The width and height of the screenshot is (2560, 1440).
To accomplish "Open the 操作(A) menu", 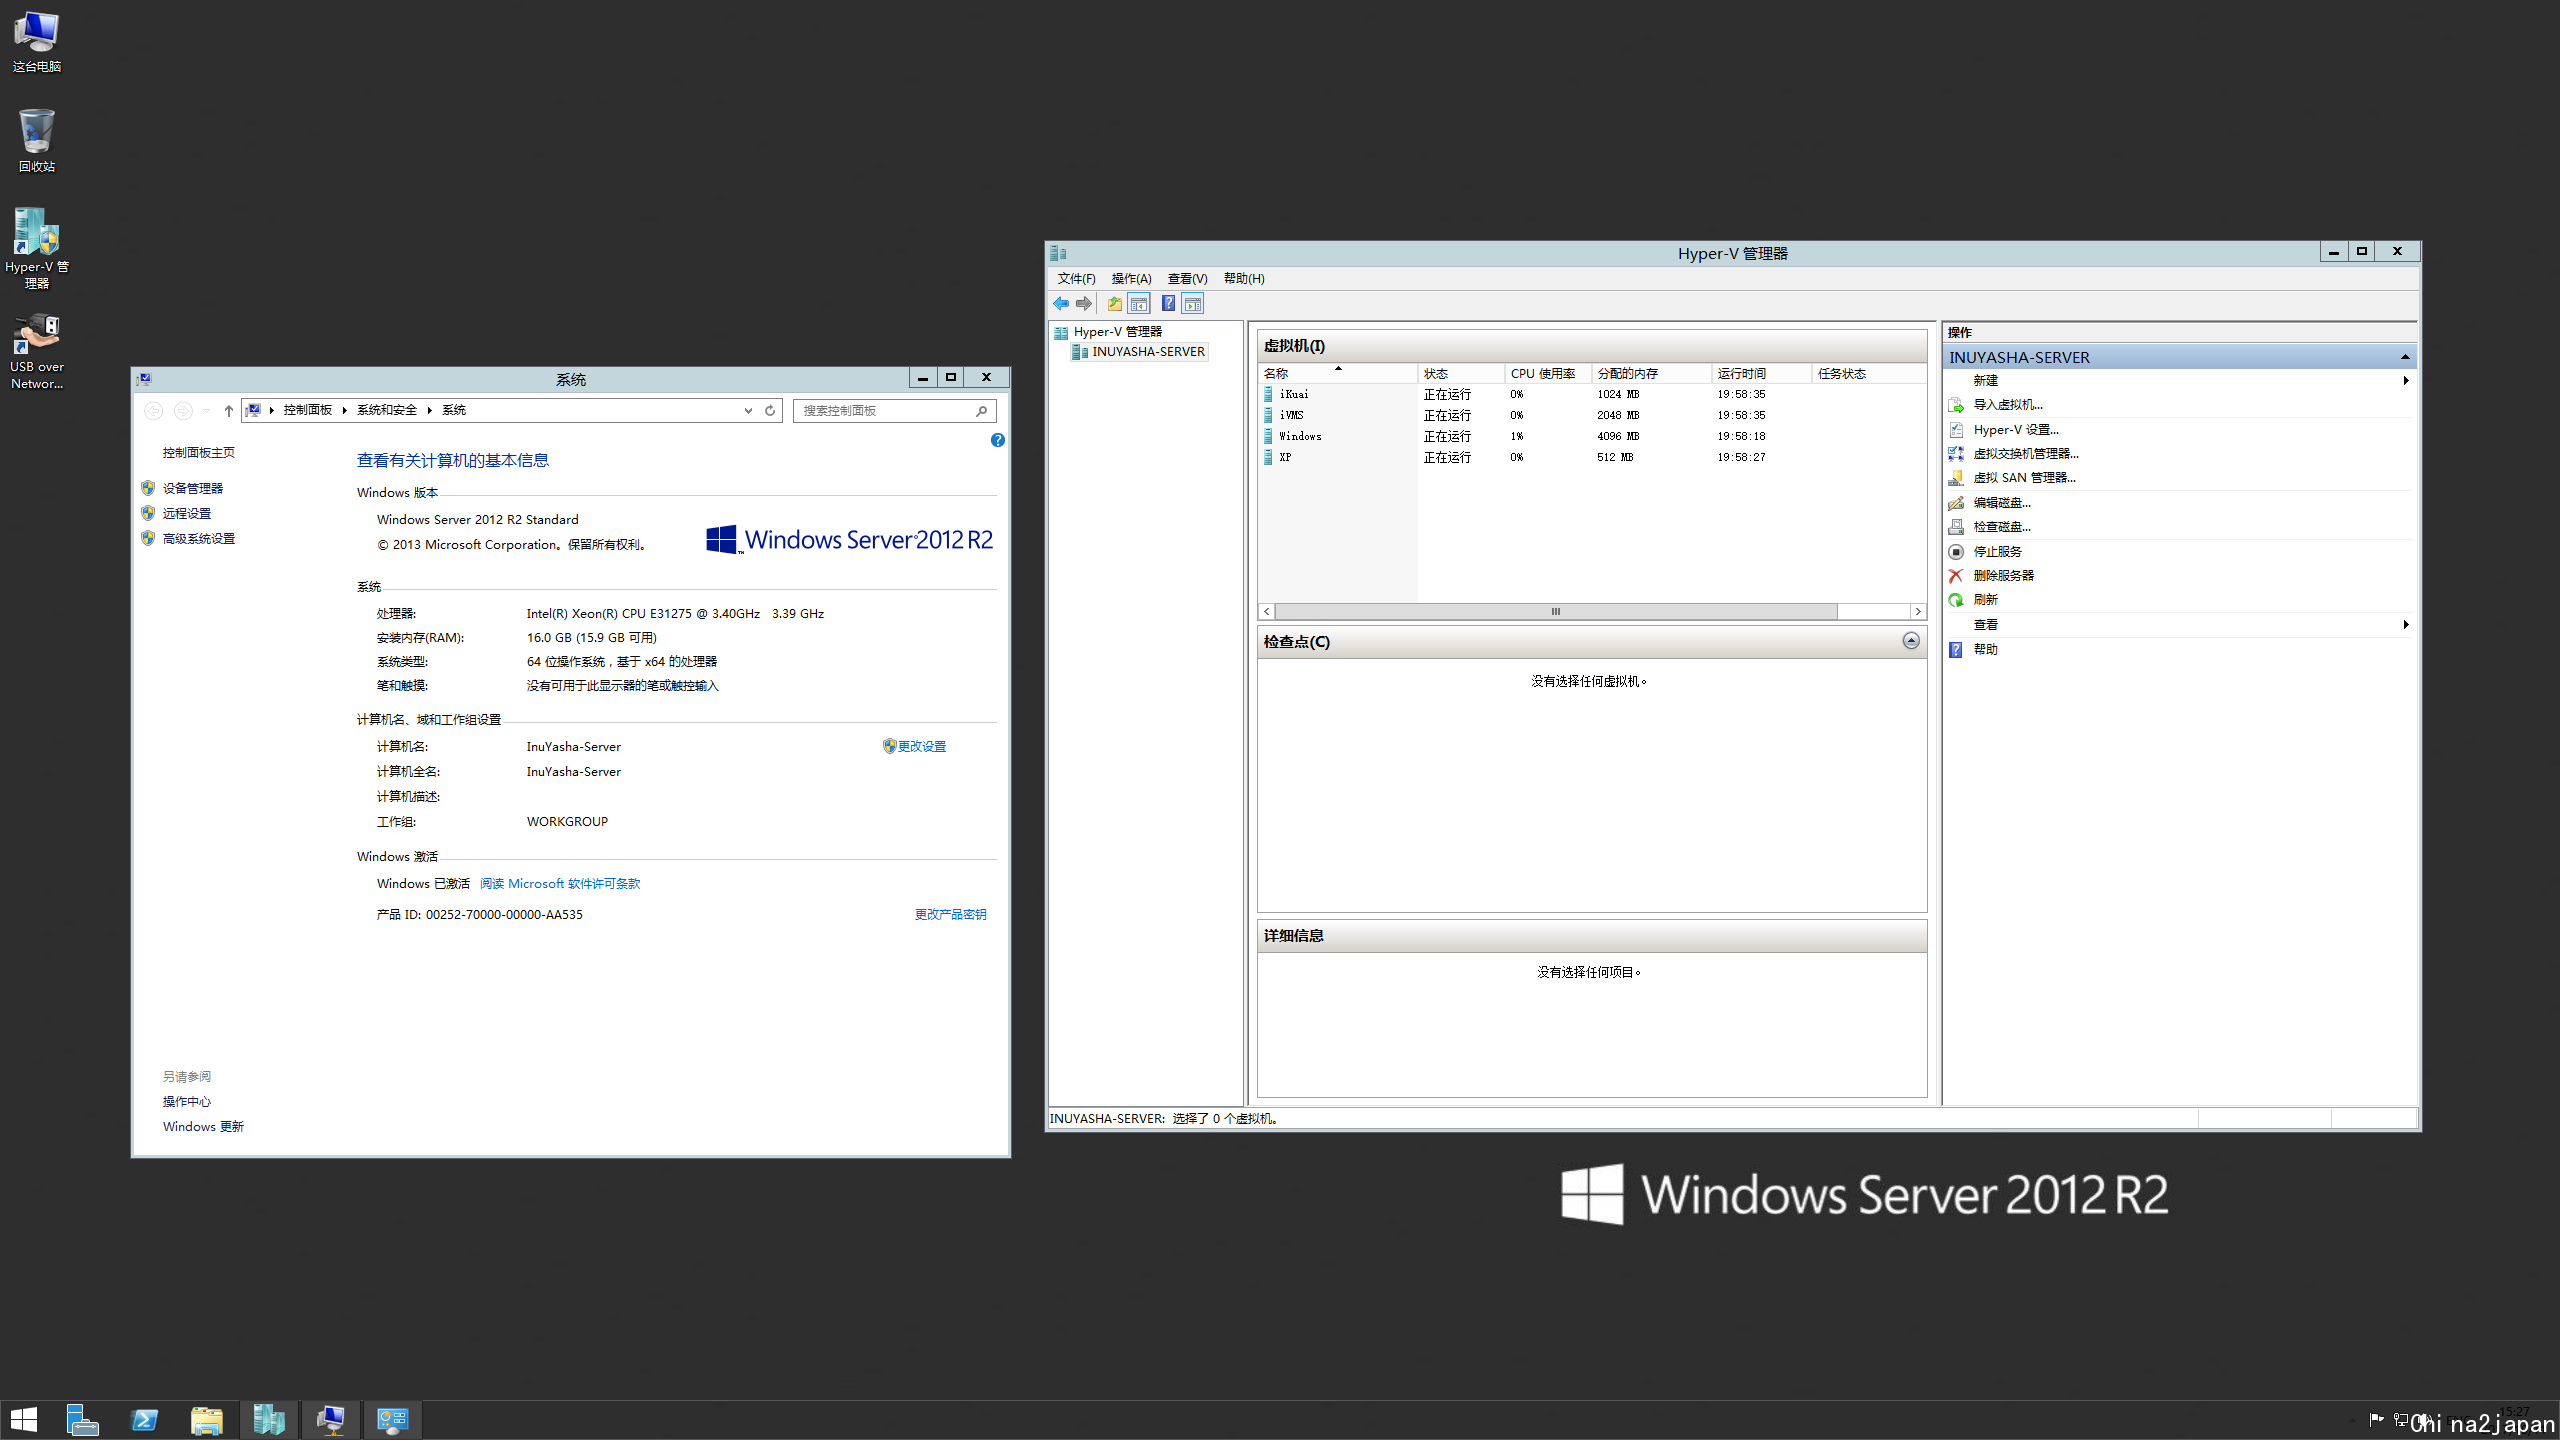I will coord(1131,278).
